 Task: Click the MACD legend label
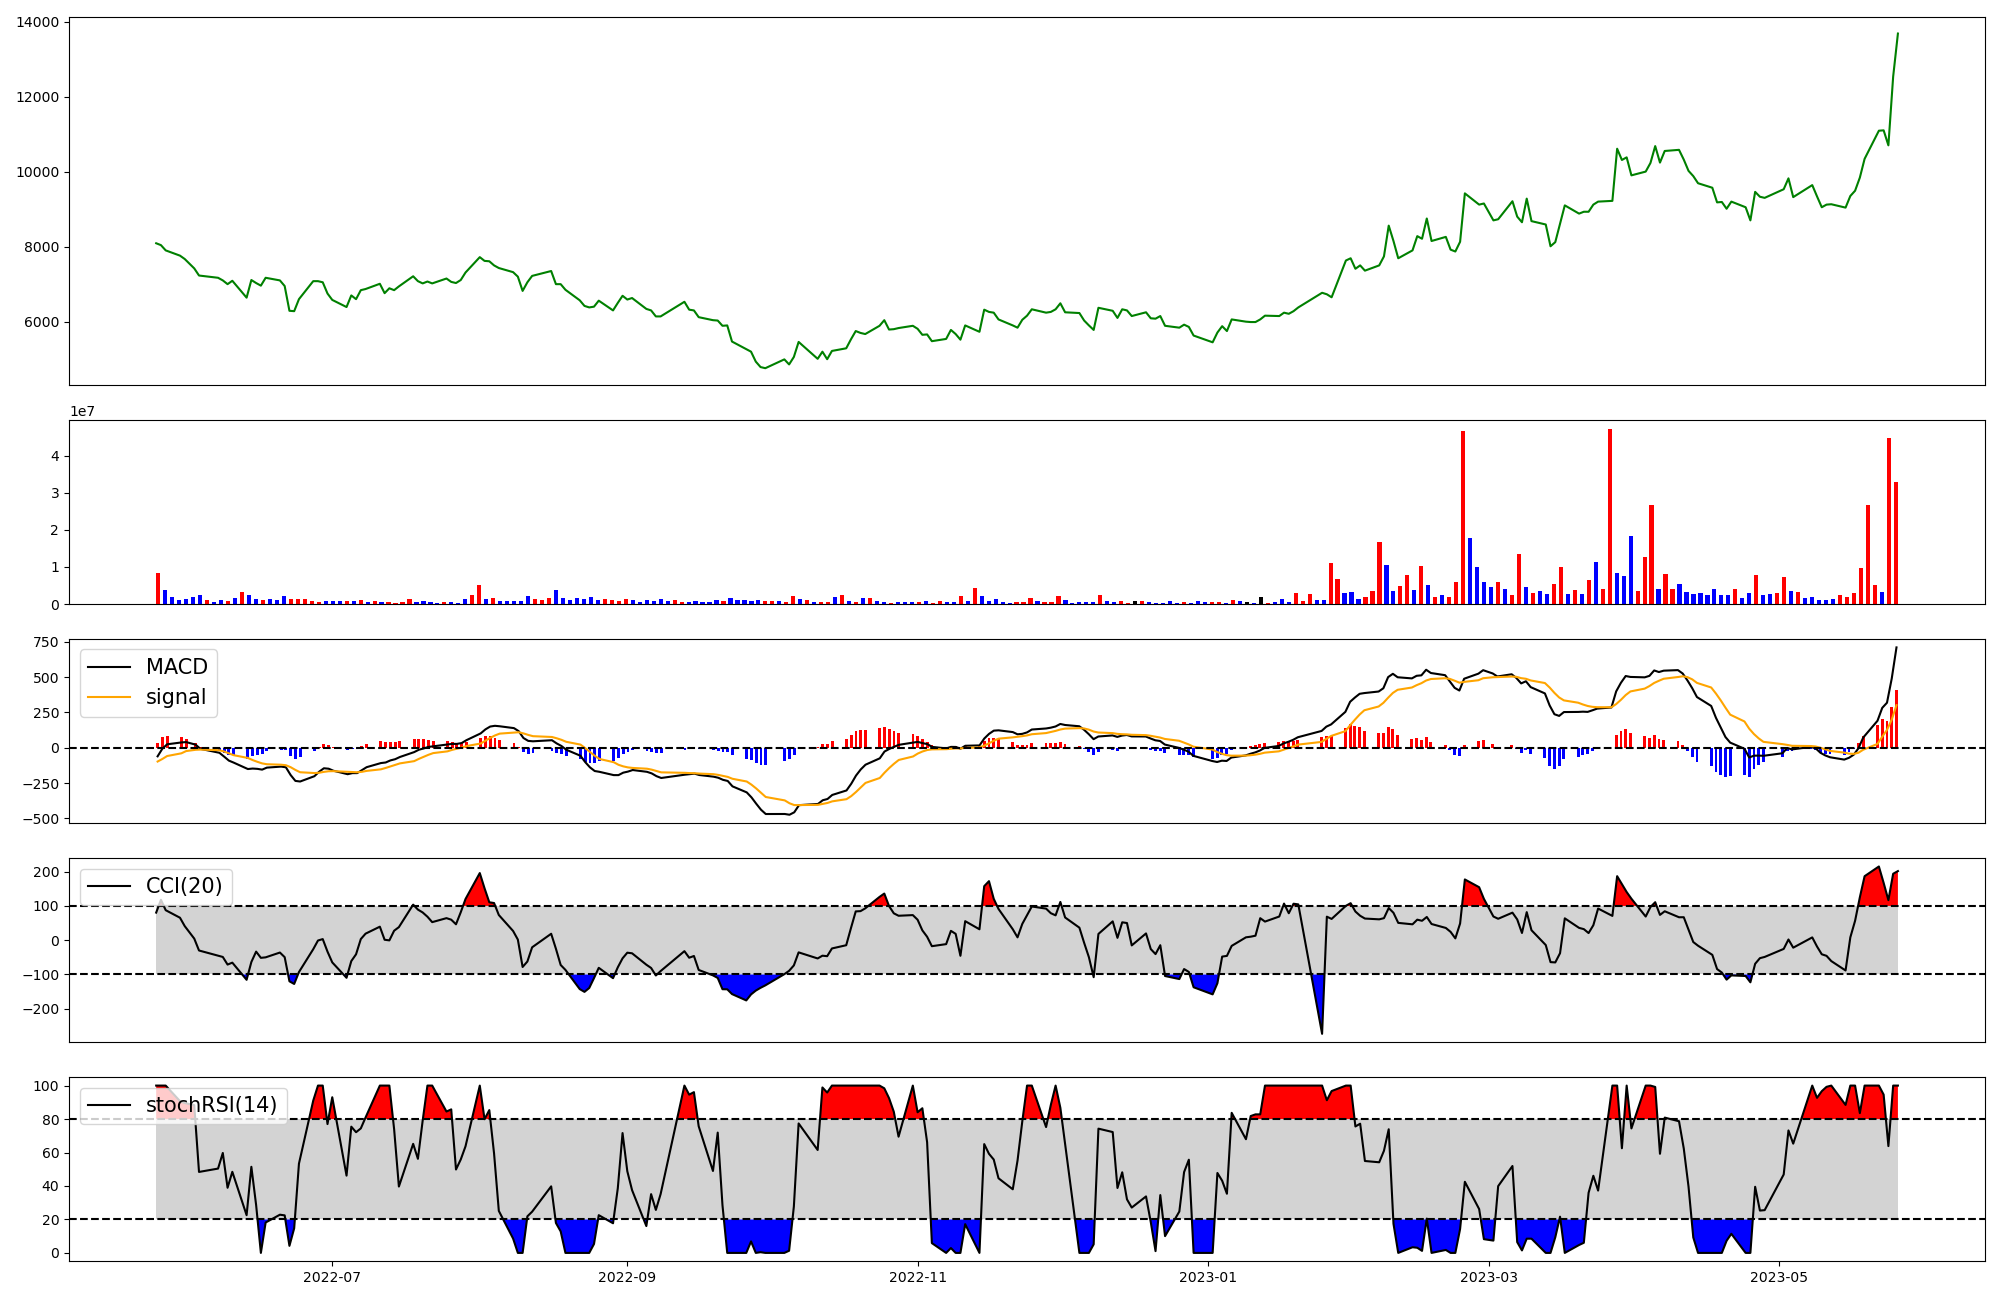(x=176, y=667)
